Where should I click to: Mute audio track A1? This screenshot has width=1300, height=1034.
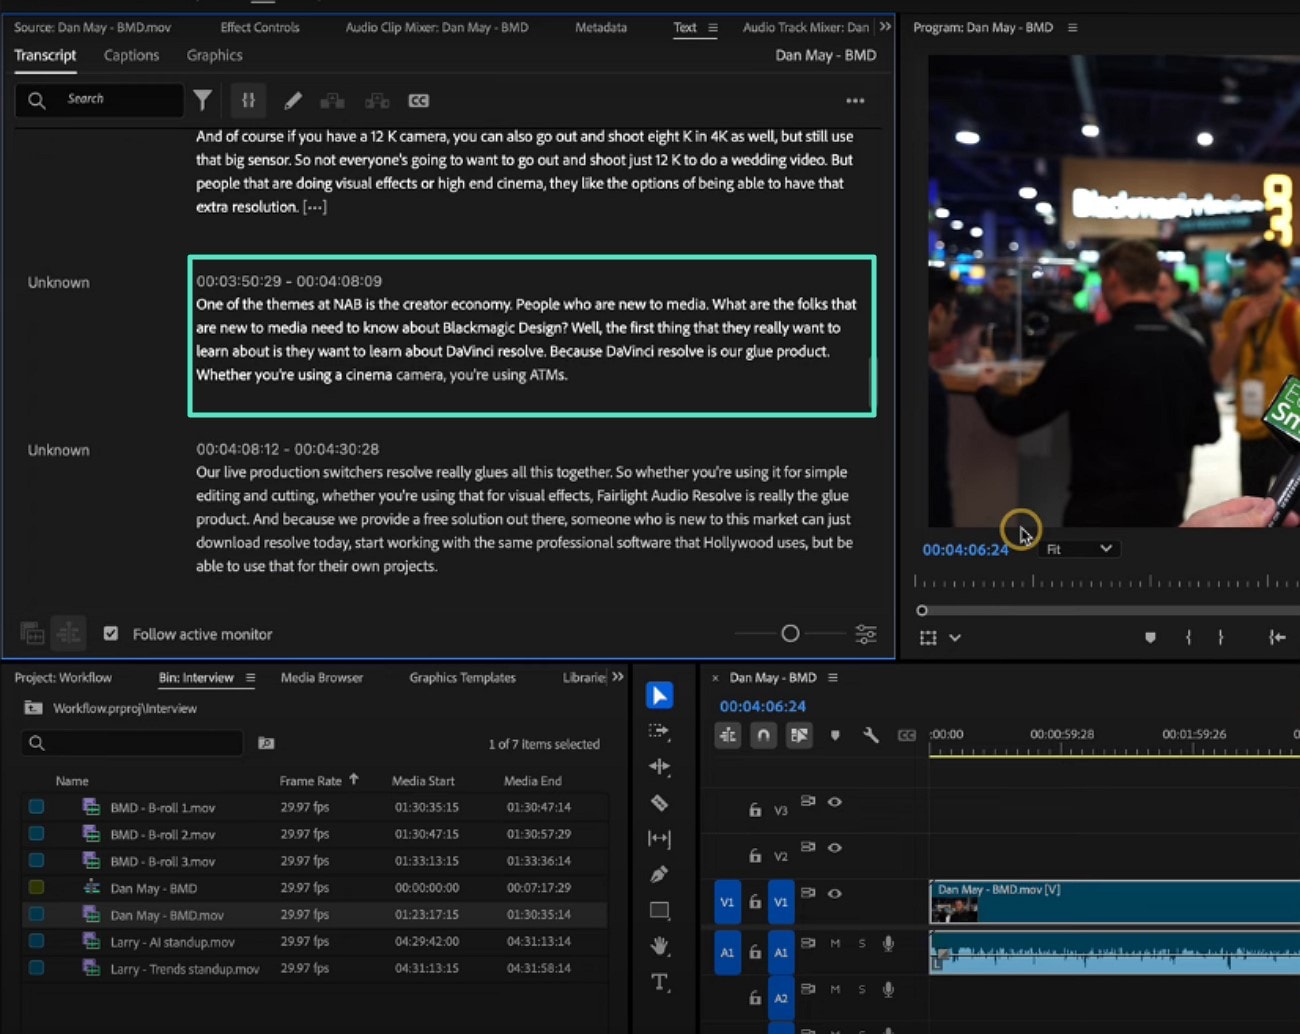click(835, 943)
